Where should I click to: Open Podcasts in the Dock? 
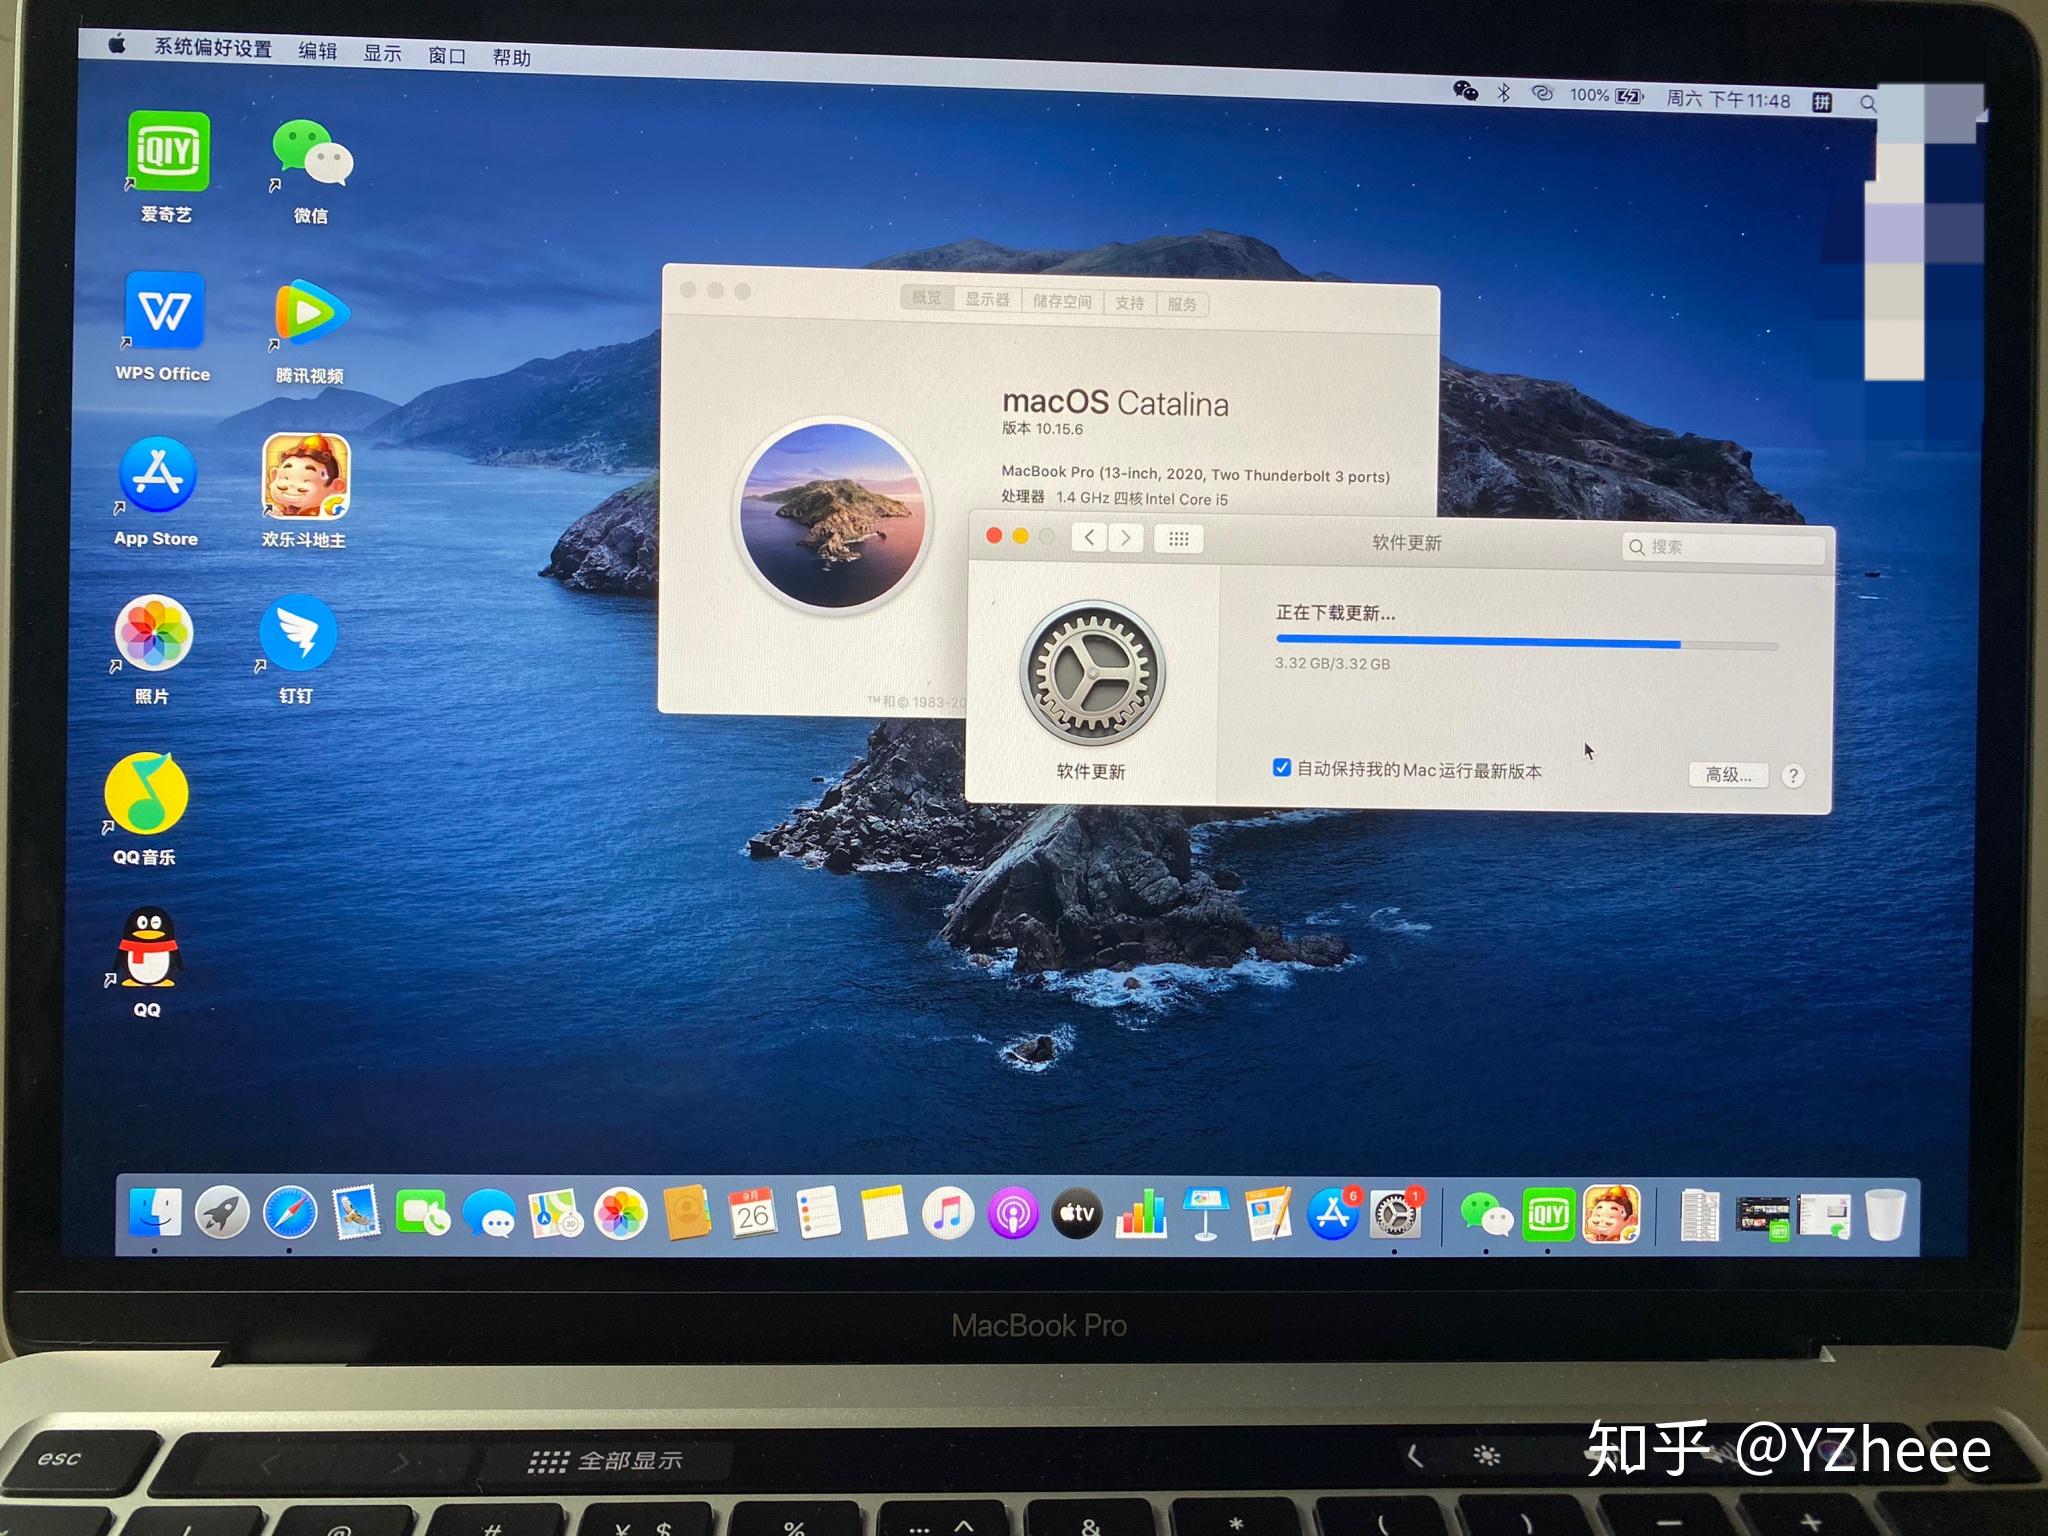click(1013, 1215)
